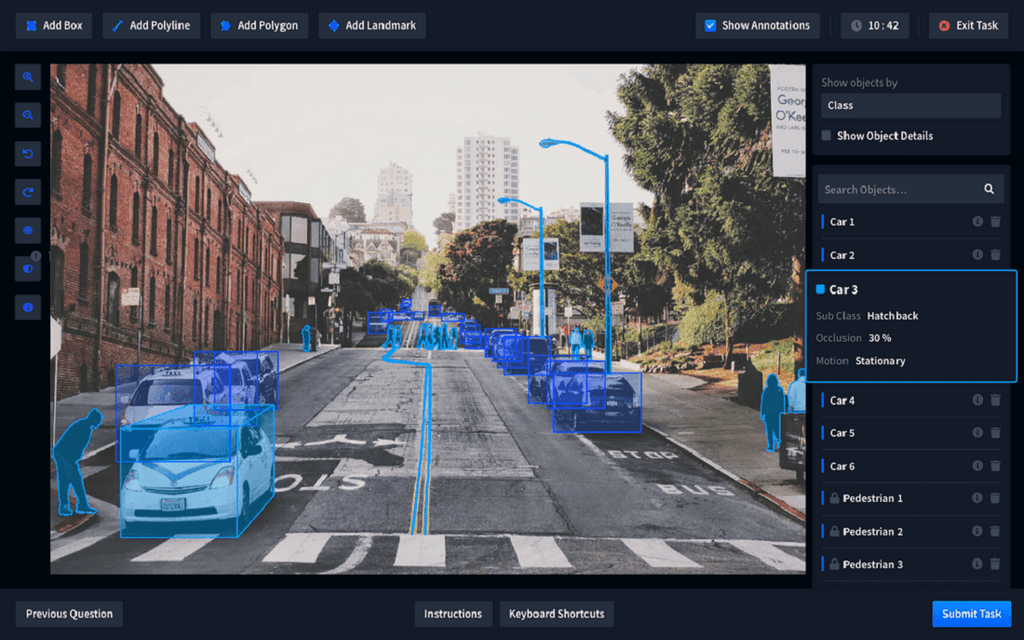The height and width of the screenshot is (640, 1024).
Task: Enable Show Object Details
Action: (825, 135)
